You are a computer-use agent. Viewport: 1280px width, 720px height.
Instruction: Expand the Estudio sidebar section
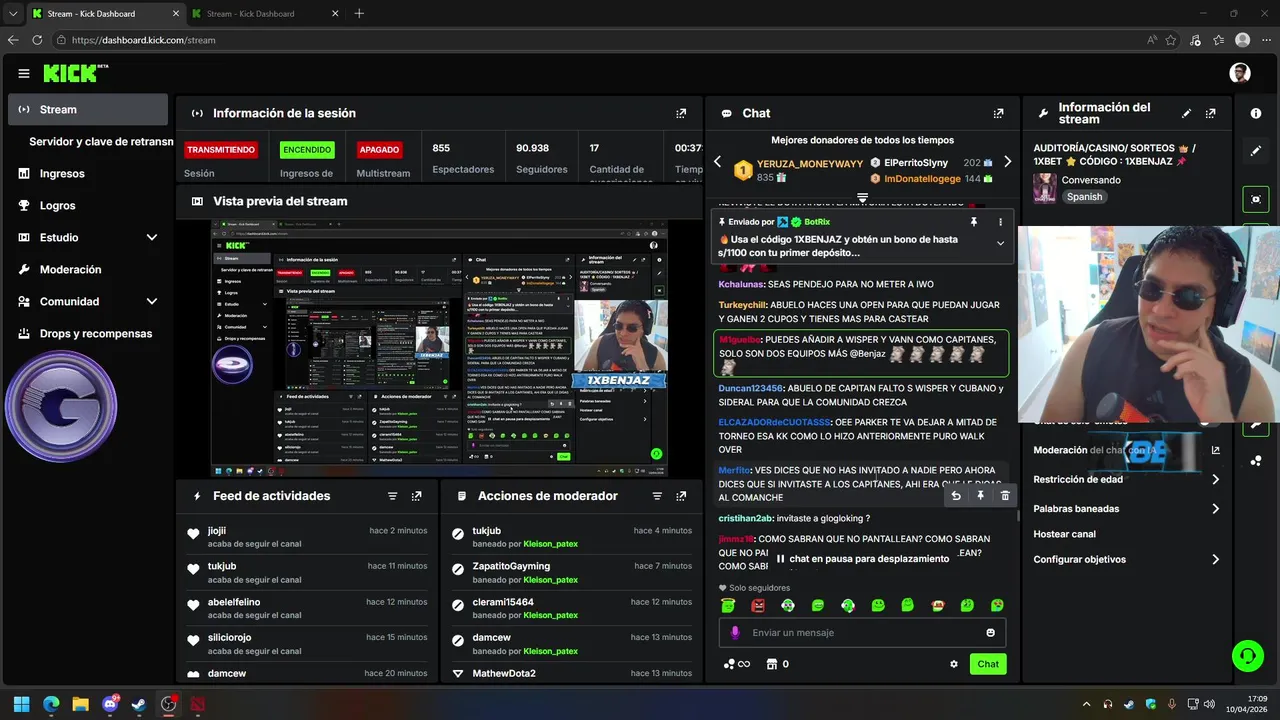pyautogui.click(x=152, y=237)
